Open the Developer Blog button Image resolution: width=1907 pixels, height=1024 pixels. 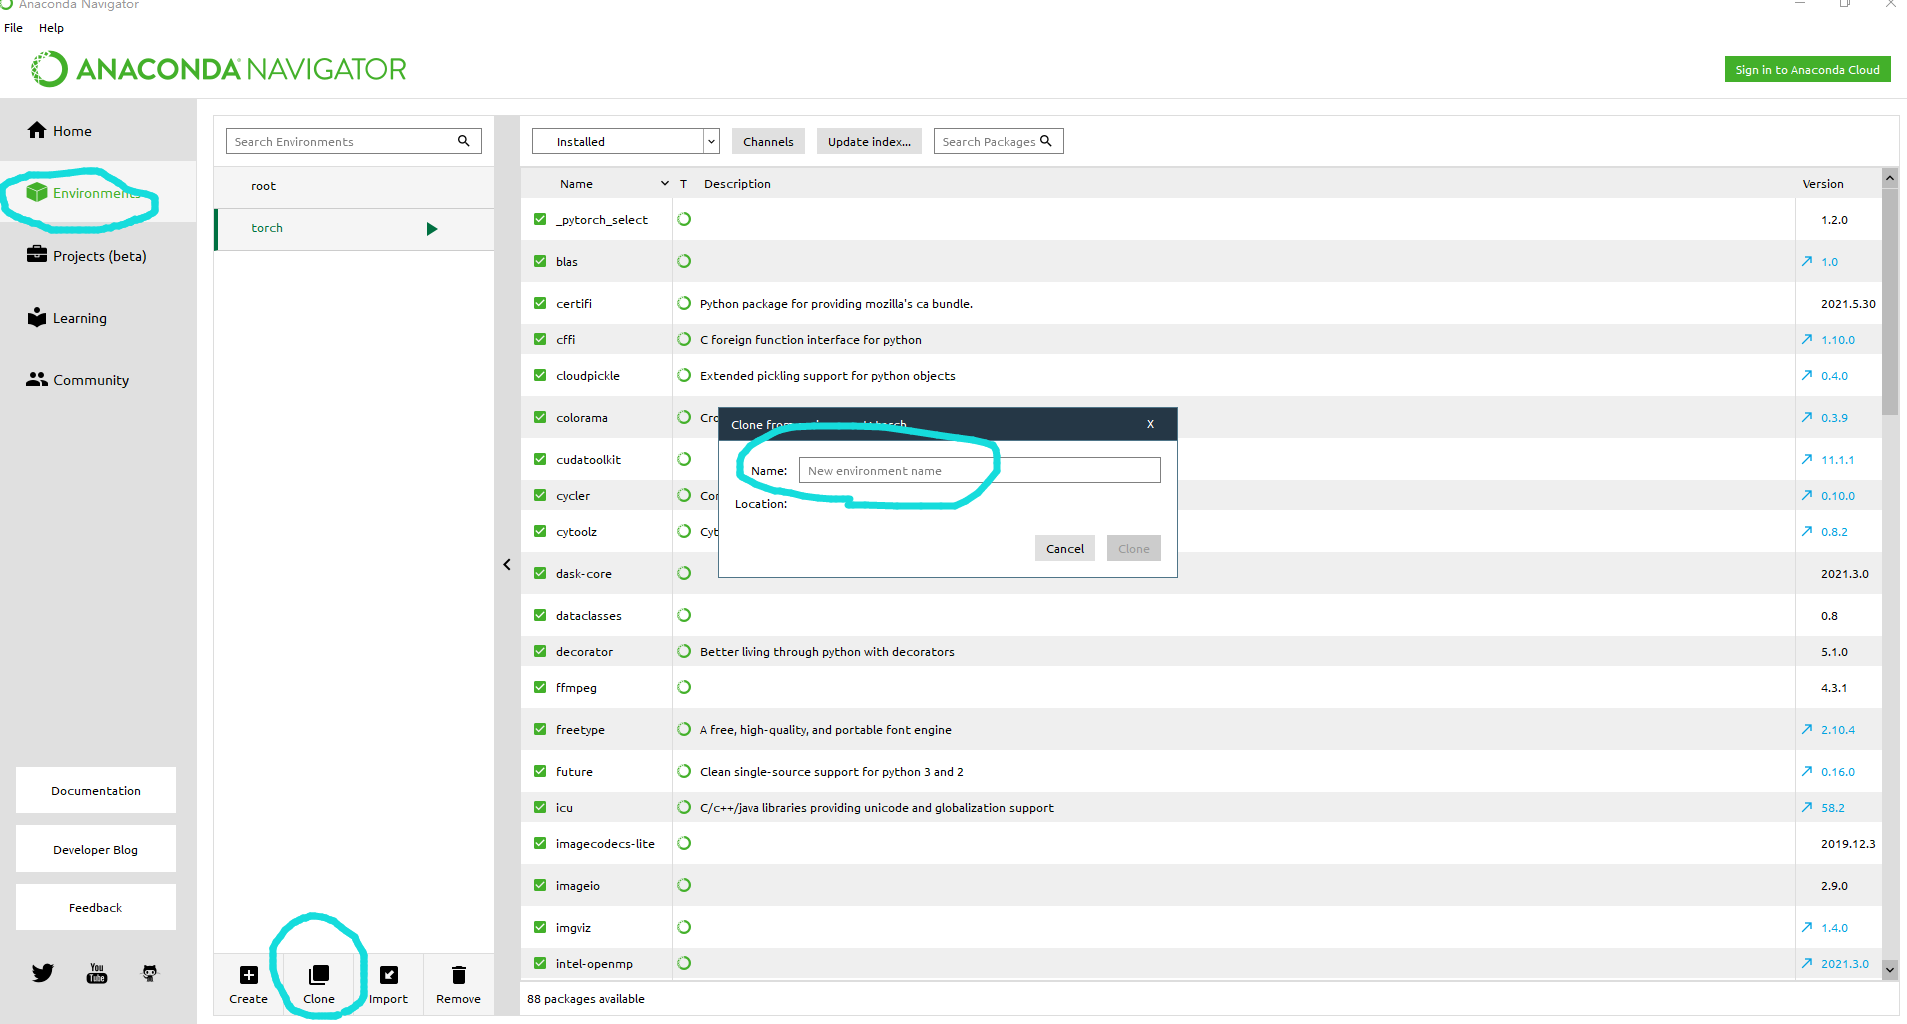(96, 849)
